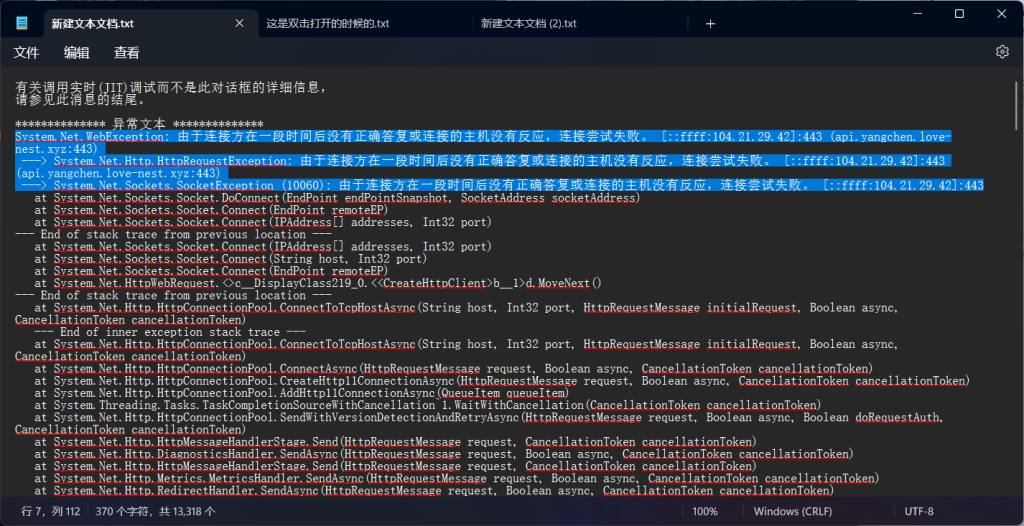Minimize the Notepad window

click(914, 14)
